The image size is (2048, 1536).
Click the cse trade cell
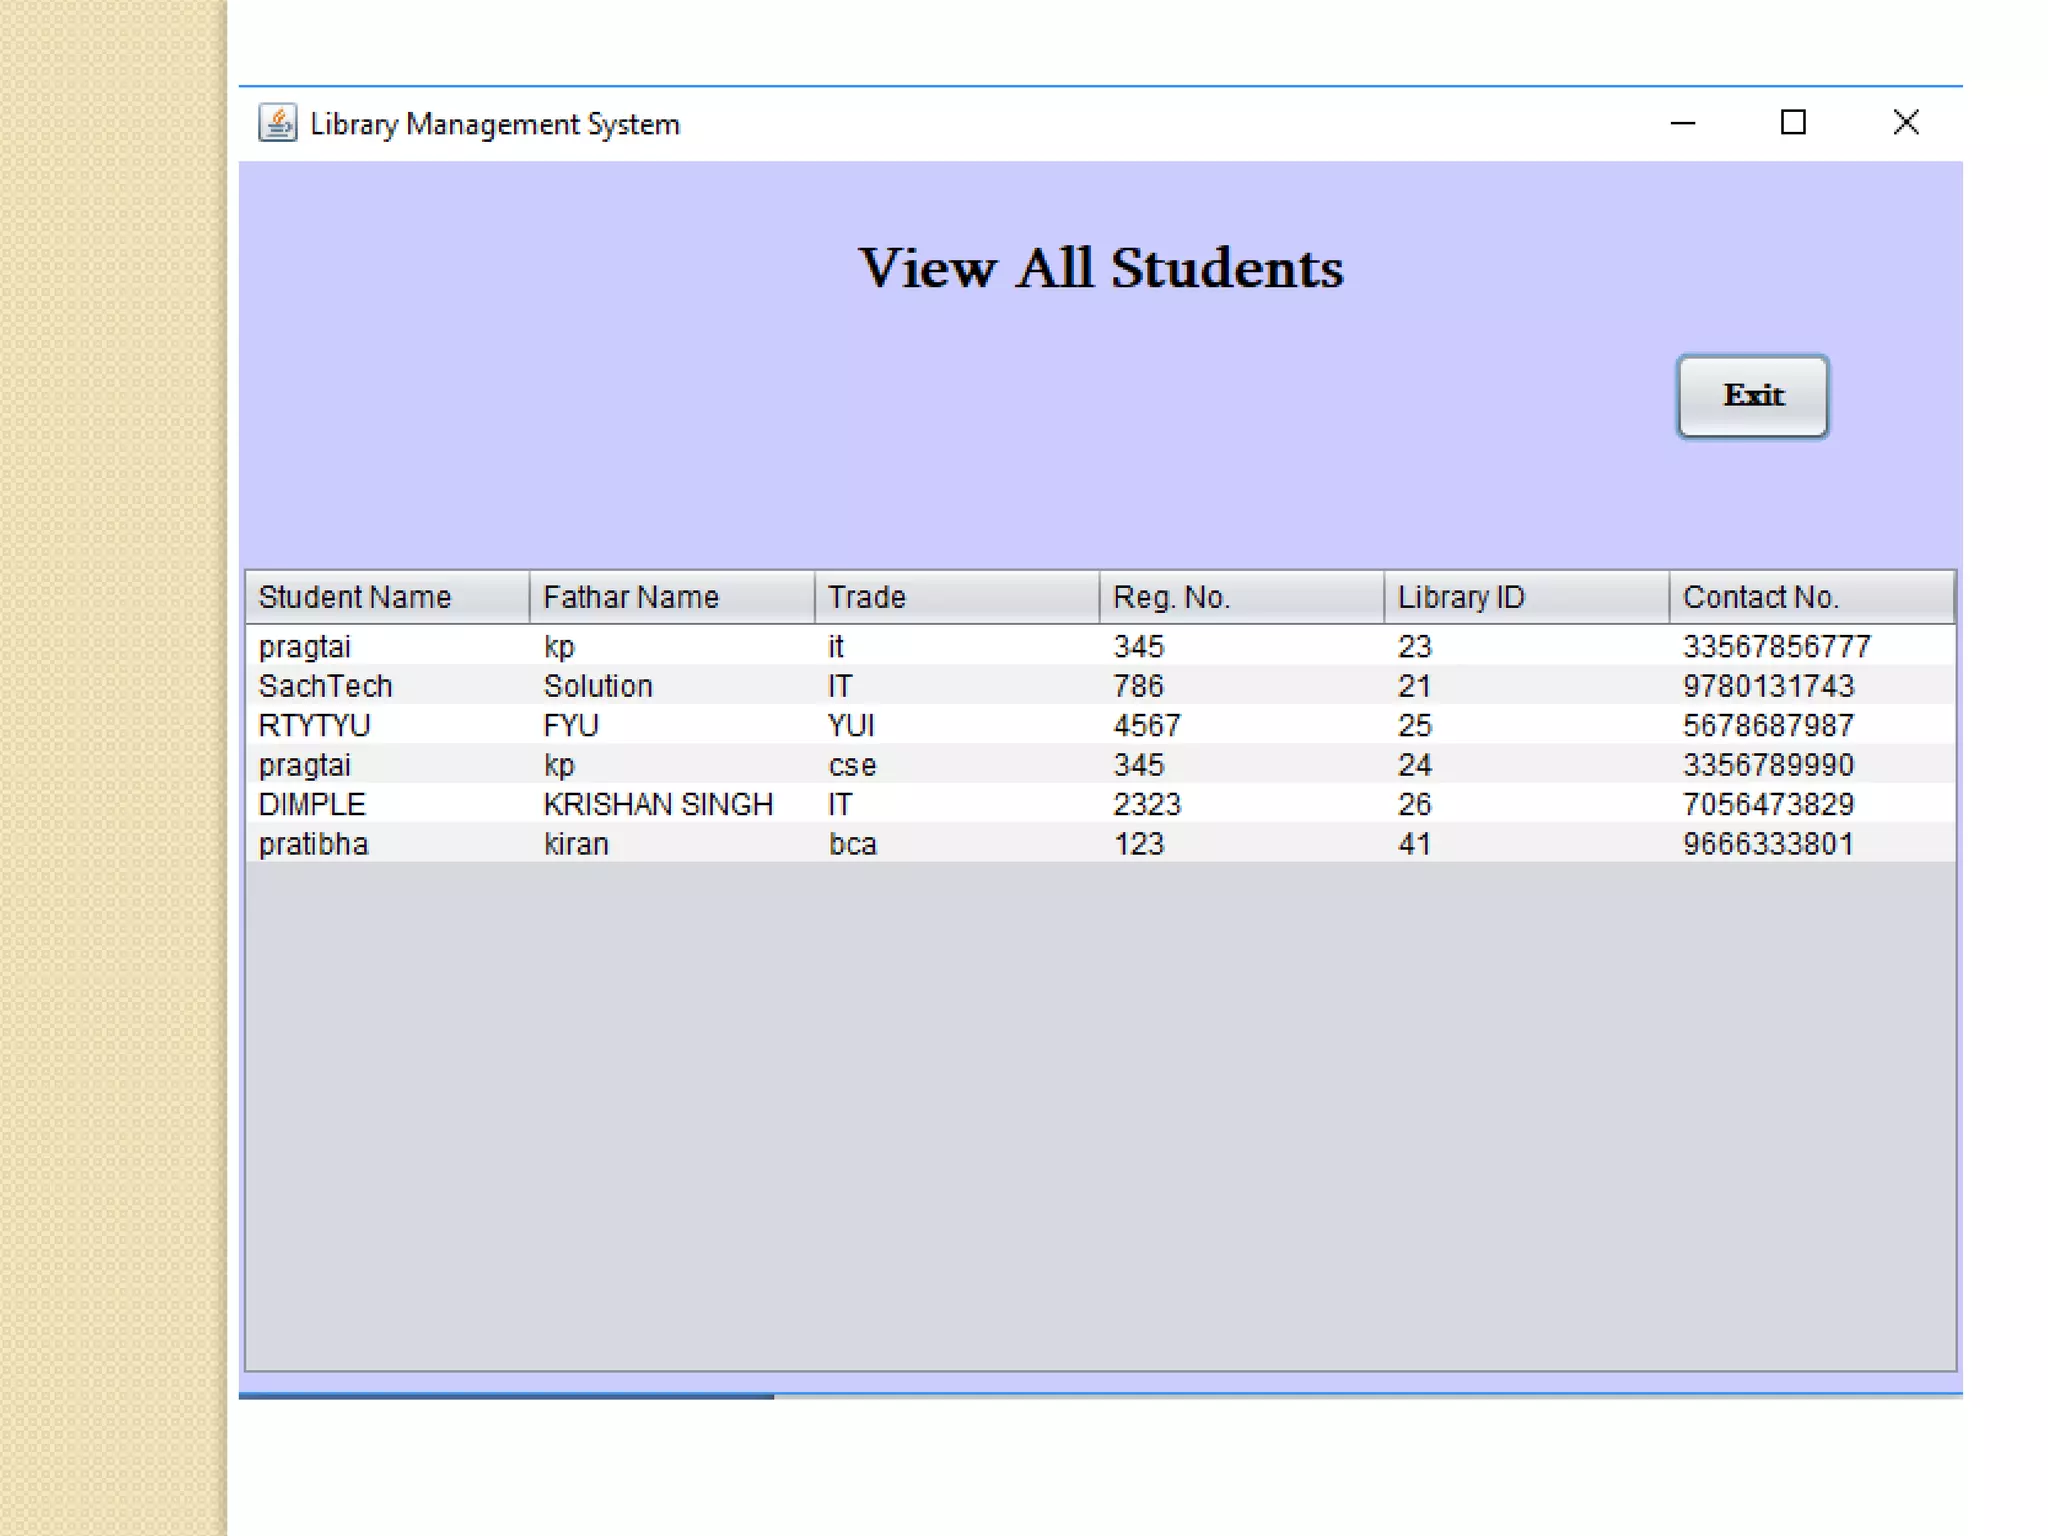852,765
